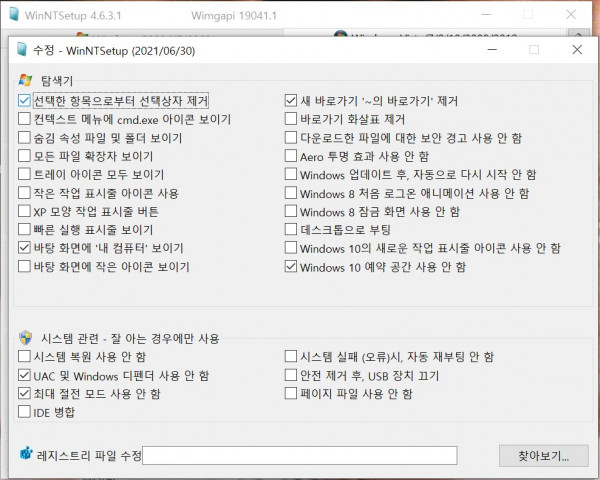The image size is (600, 480).
Task: Click the registry file path input field
Action: tap(300, 456)
